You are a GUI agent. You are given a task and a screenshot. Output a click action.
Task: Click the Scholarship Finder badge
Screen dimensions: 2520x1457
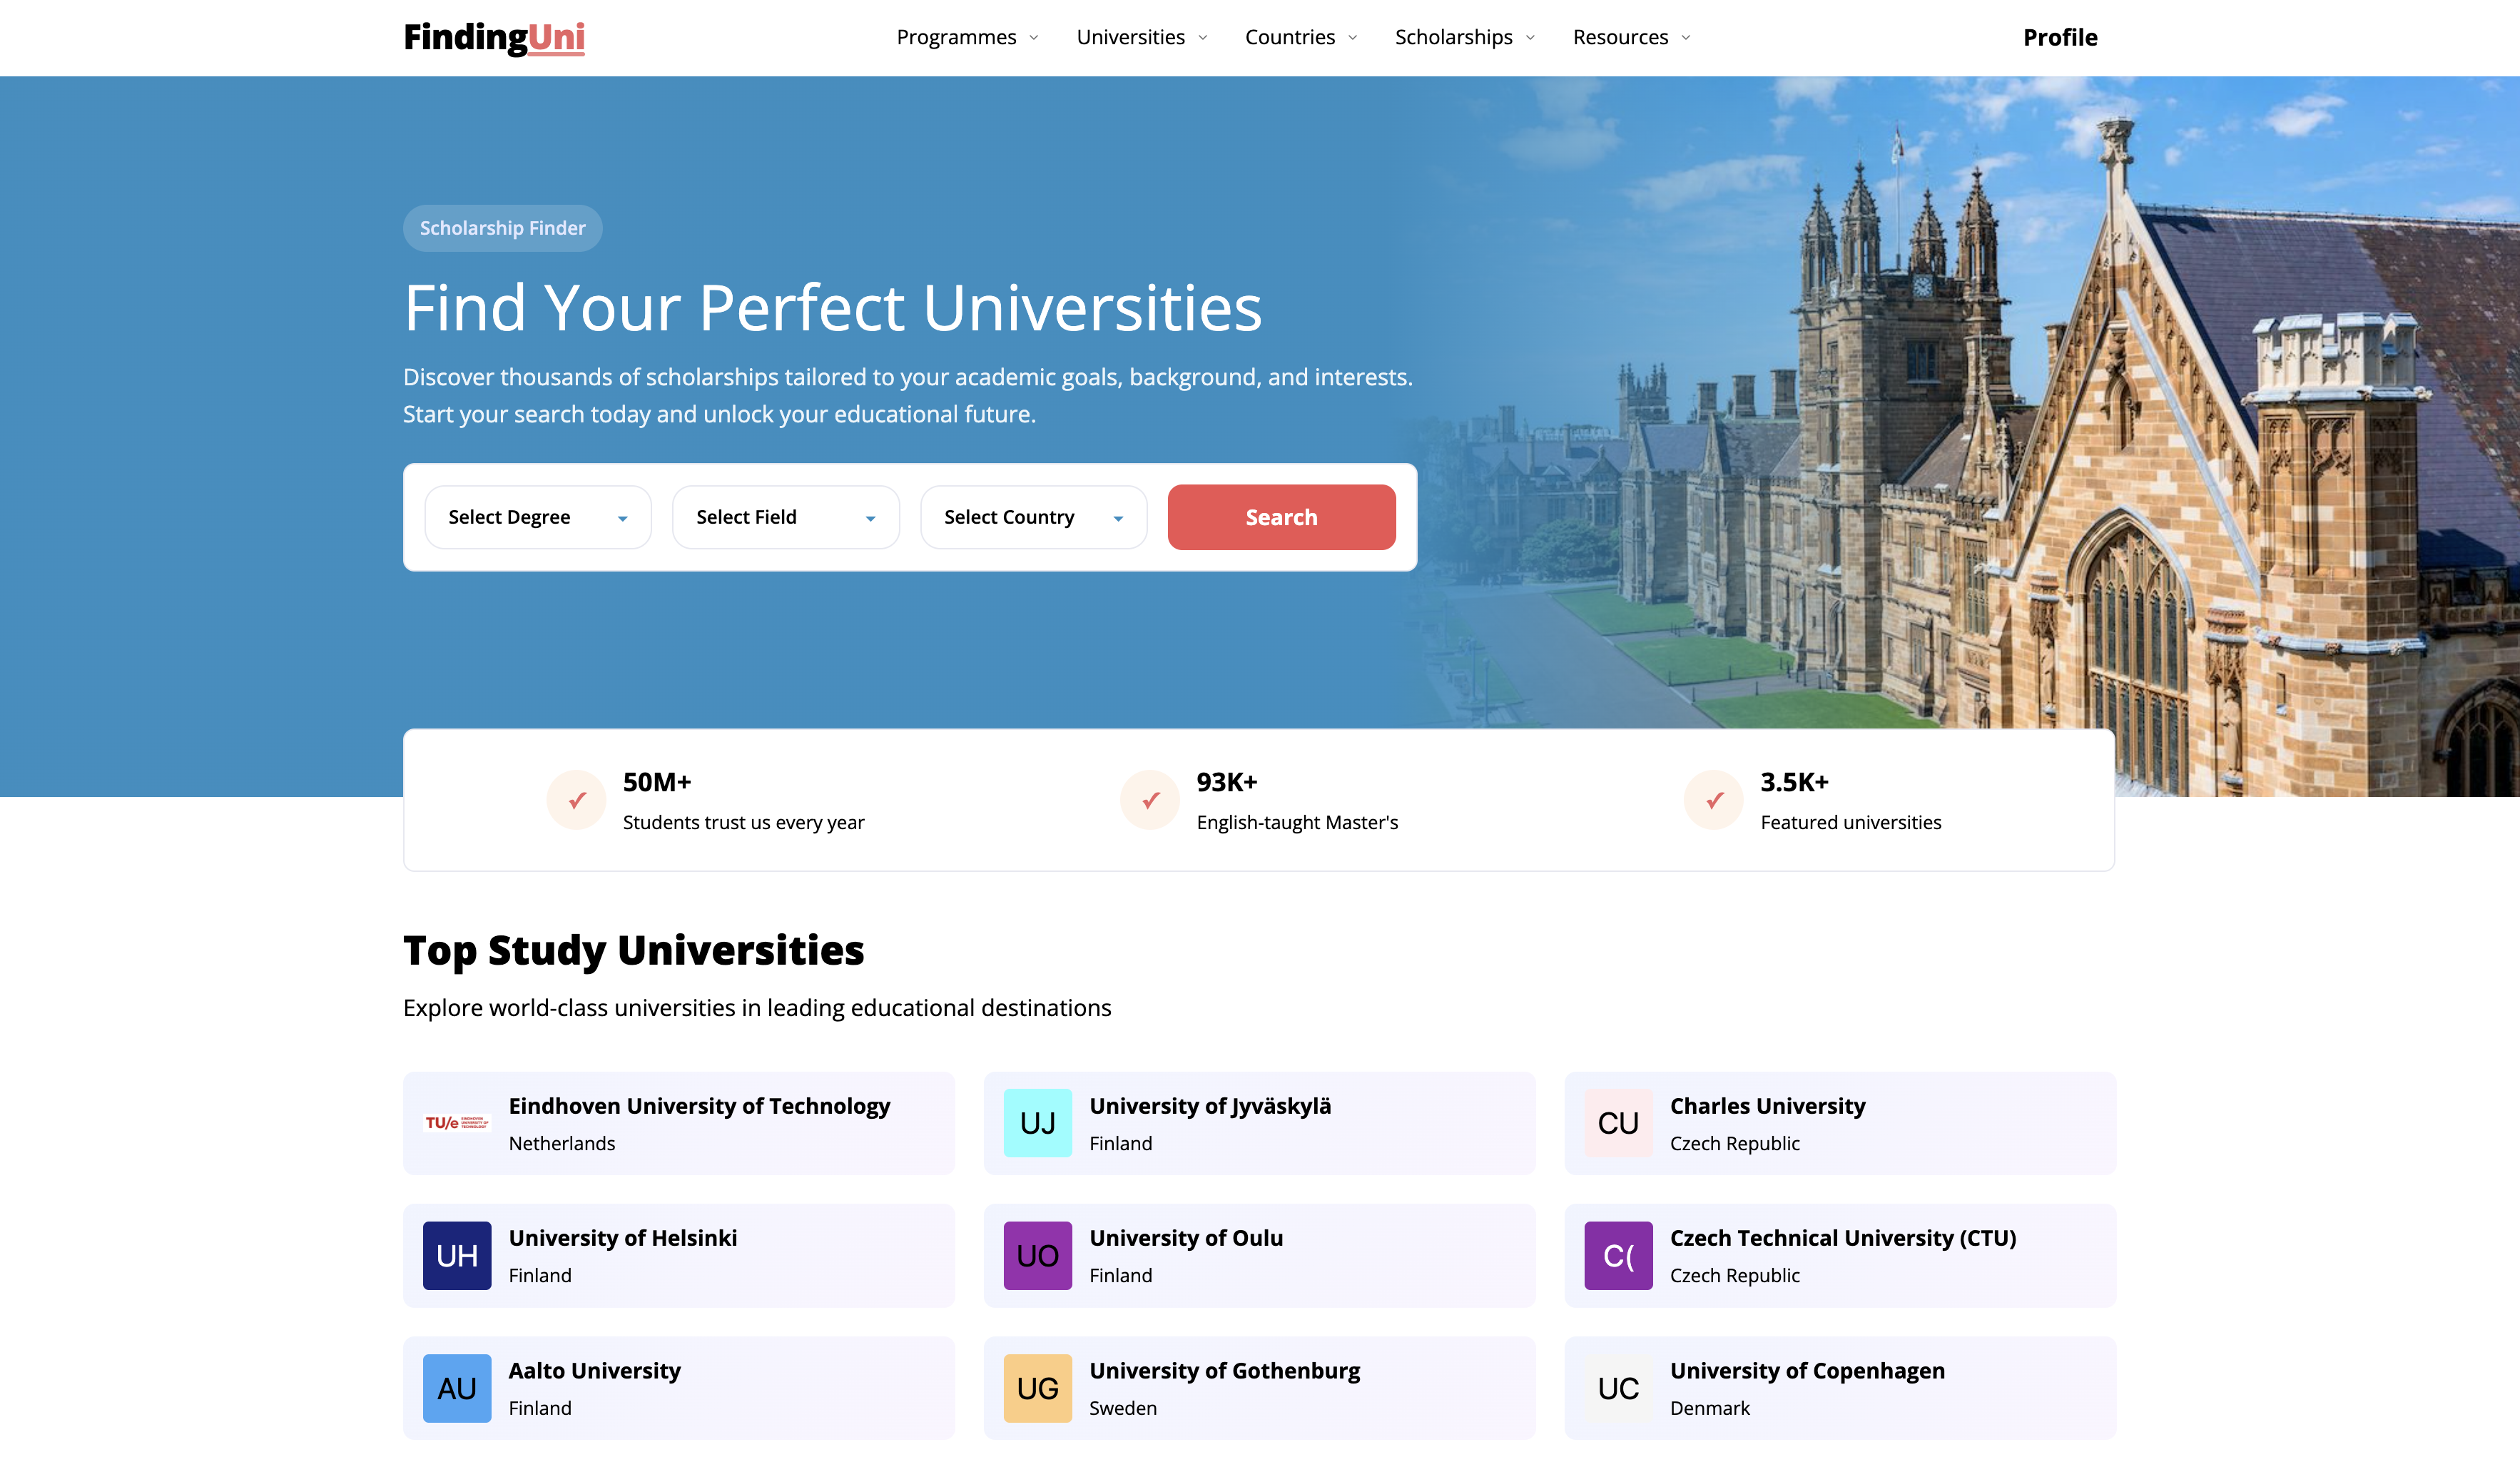(502, 228)
